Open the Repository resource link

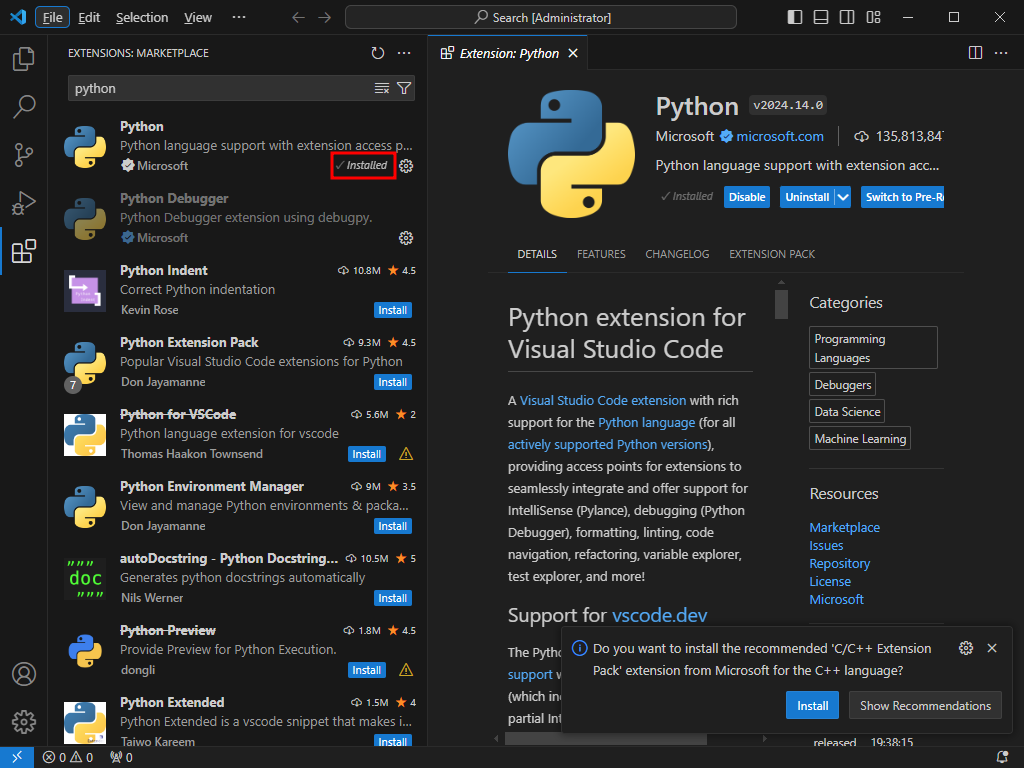pyautogui.click(x=839, y=563)
